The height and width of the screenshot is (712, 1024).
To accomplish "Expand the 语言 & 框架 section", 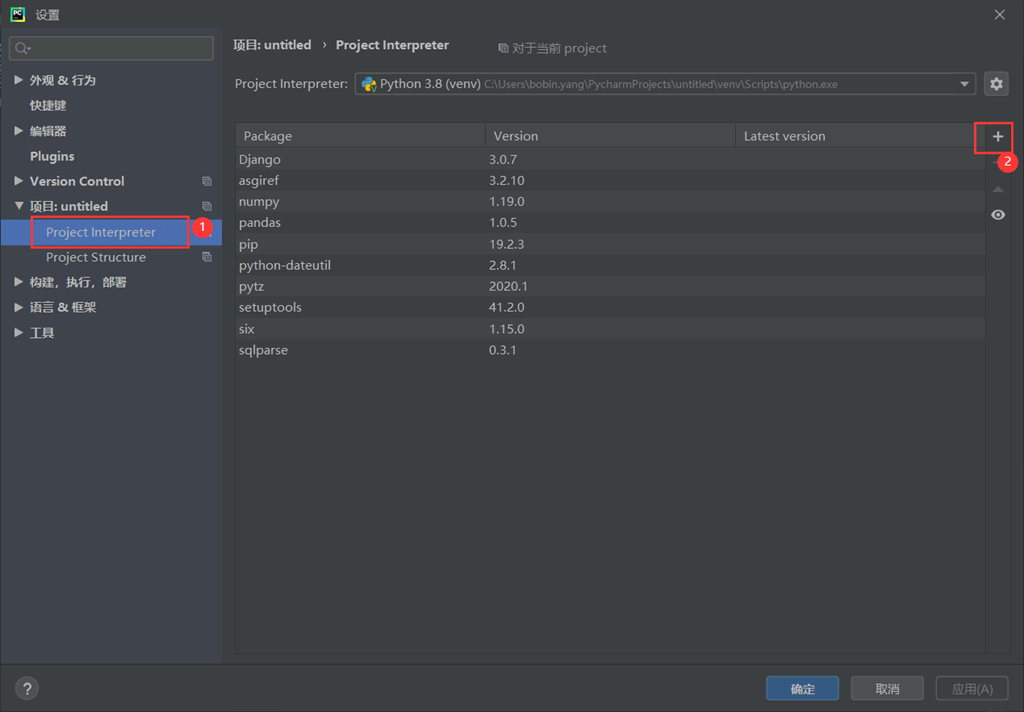I will (x=18, y=307).
